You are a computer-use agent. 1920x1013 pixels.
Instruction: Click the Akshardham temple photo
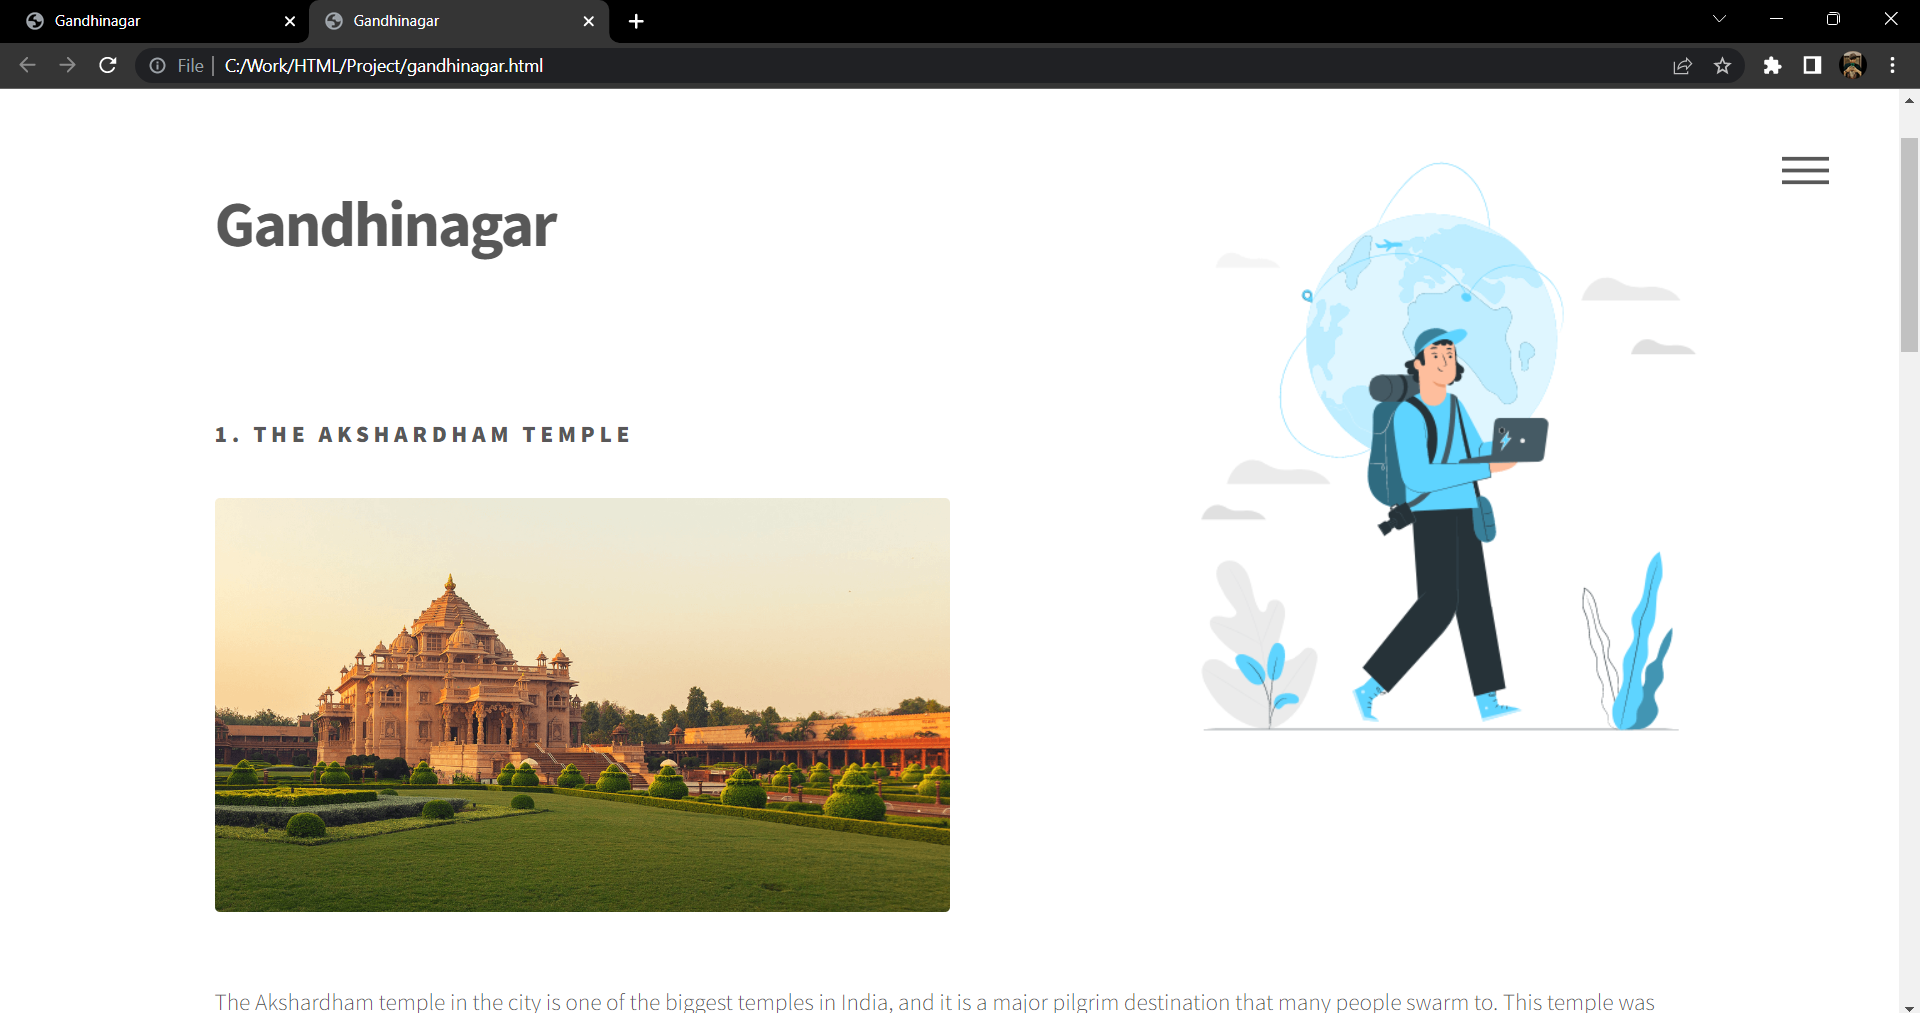582,705
